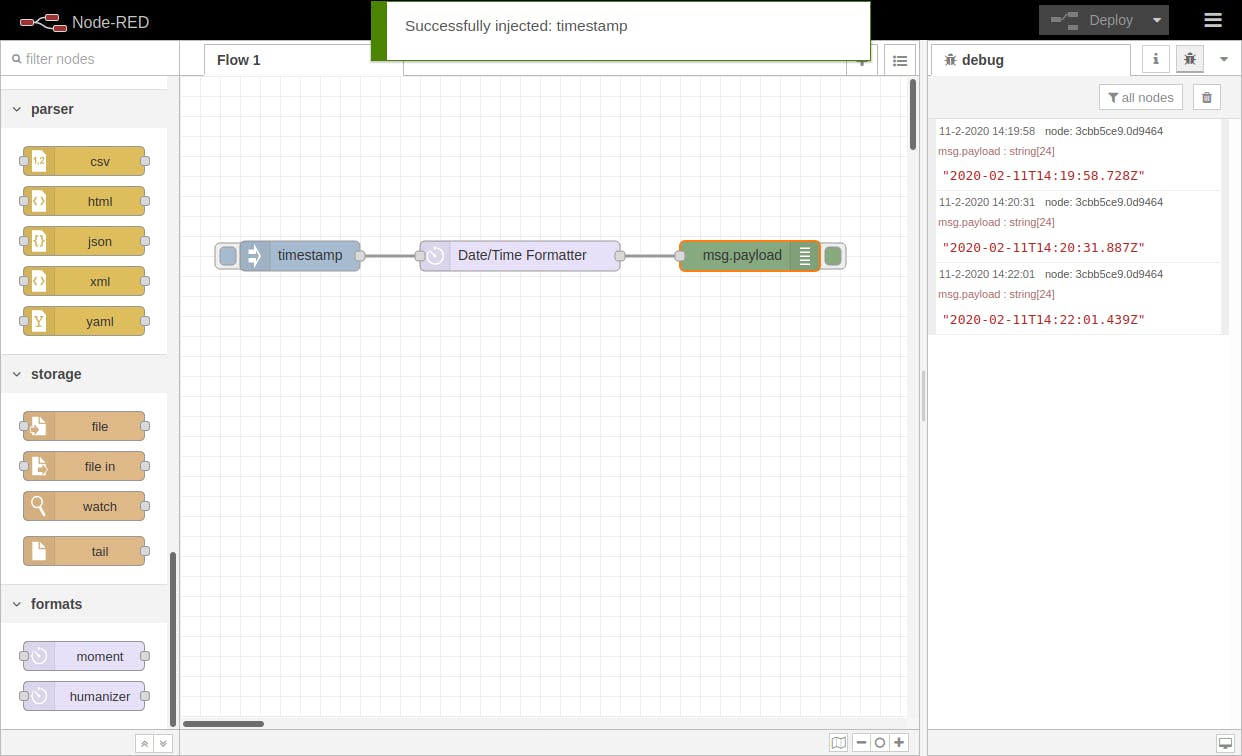Viewport: 1242px width, 756px height.
Task: Open the debug messages bug tab icon
Action: click(1189, 59)
